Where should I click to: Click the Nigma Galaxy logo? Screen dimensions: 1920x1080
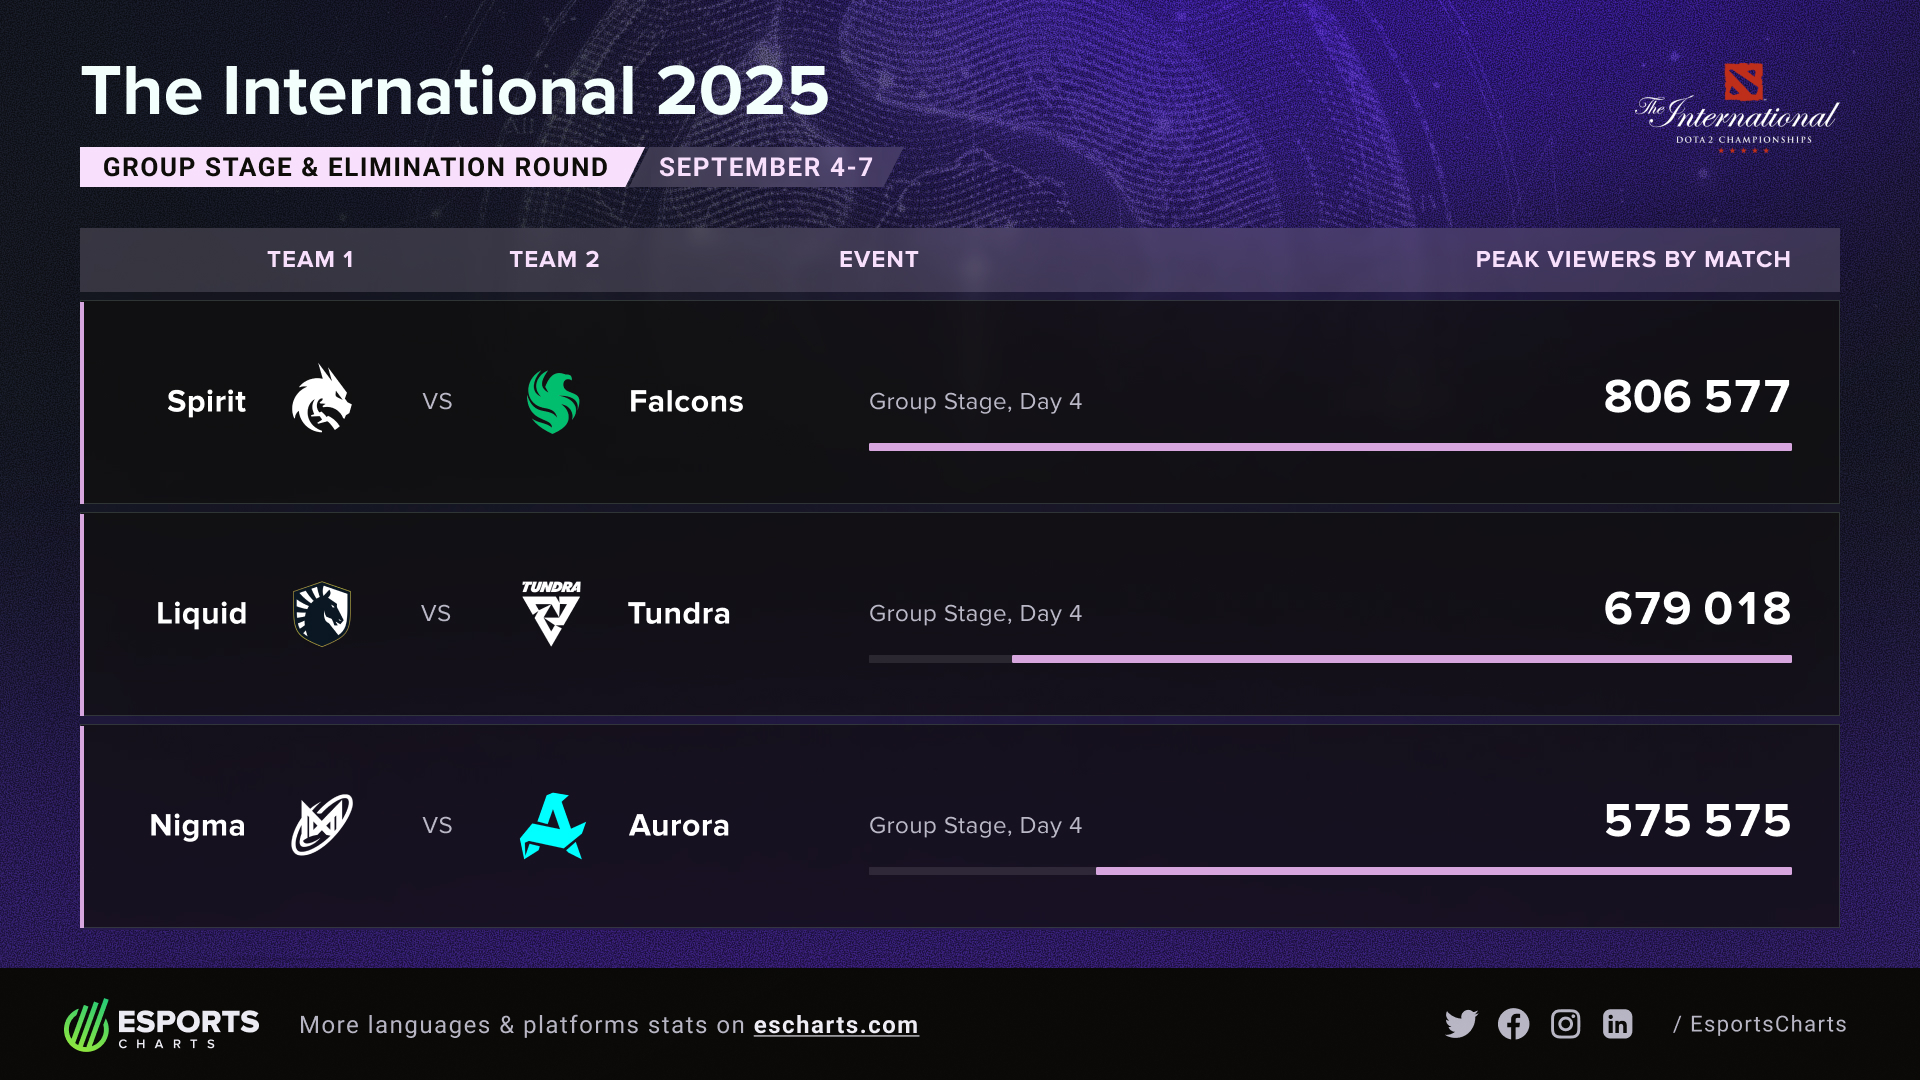coord(321,825)
